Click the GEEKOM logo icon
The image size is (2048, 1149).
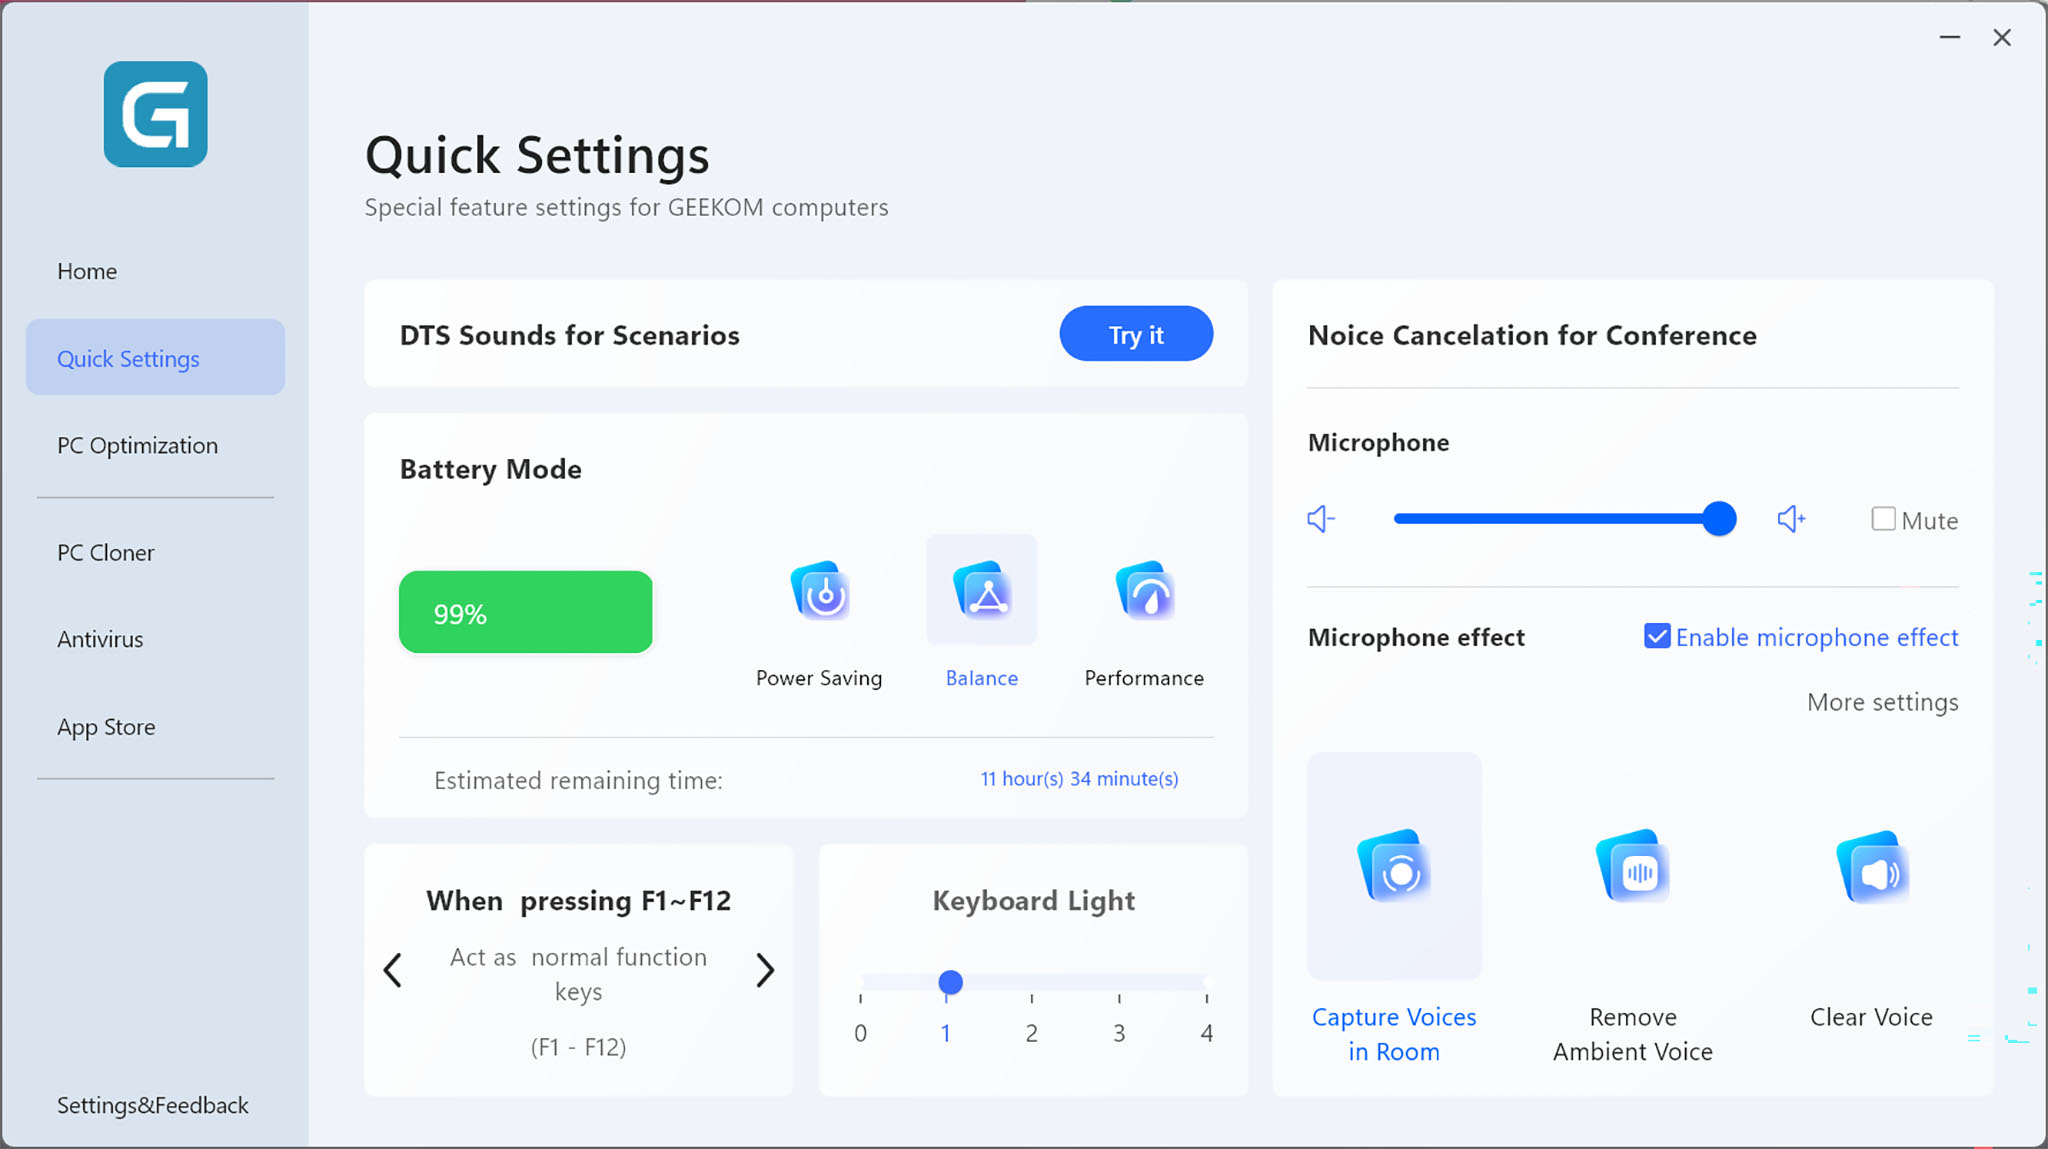tap(155, 114)
